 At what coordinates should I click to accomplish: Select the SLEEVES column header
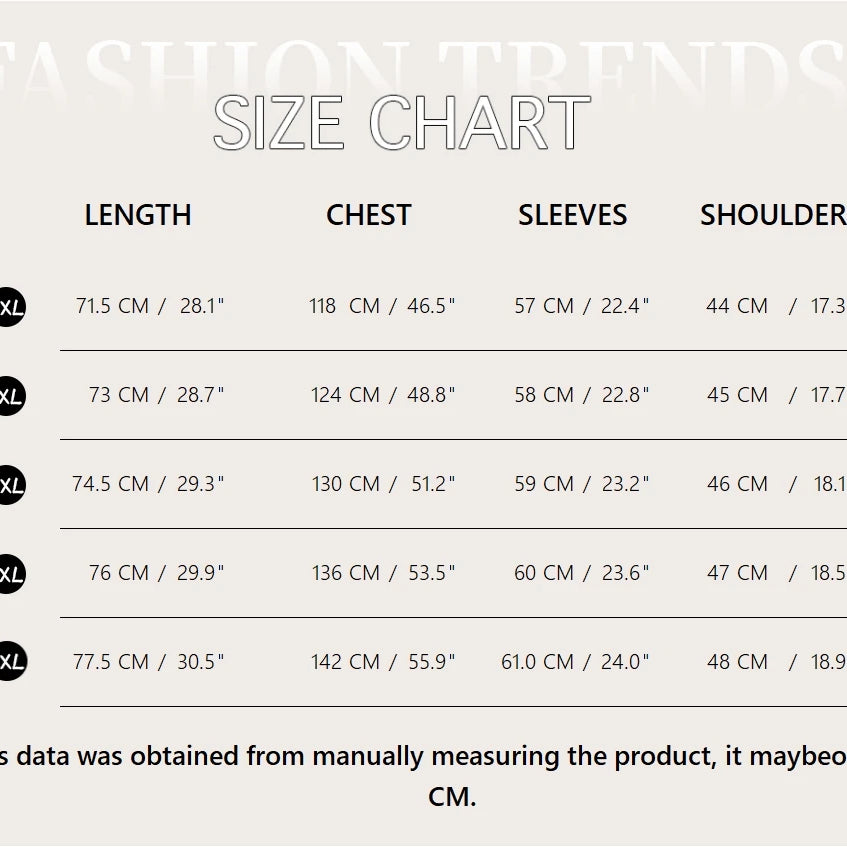(x=572, y=215)
